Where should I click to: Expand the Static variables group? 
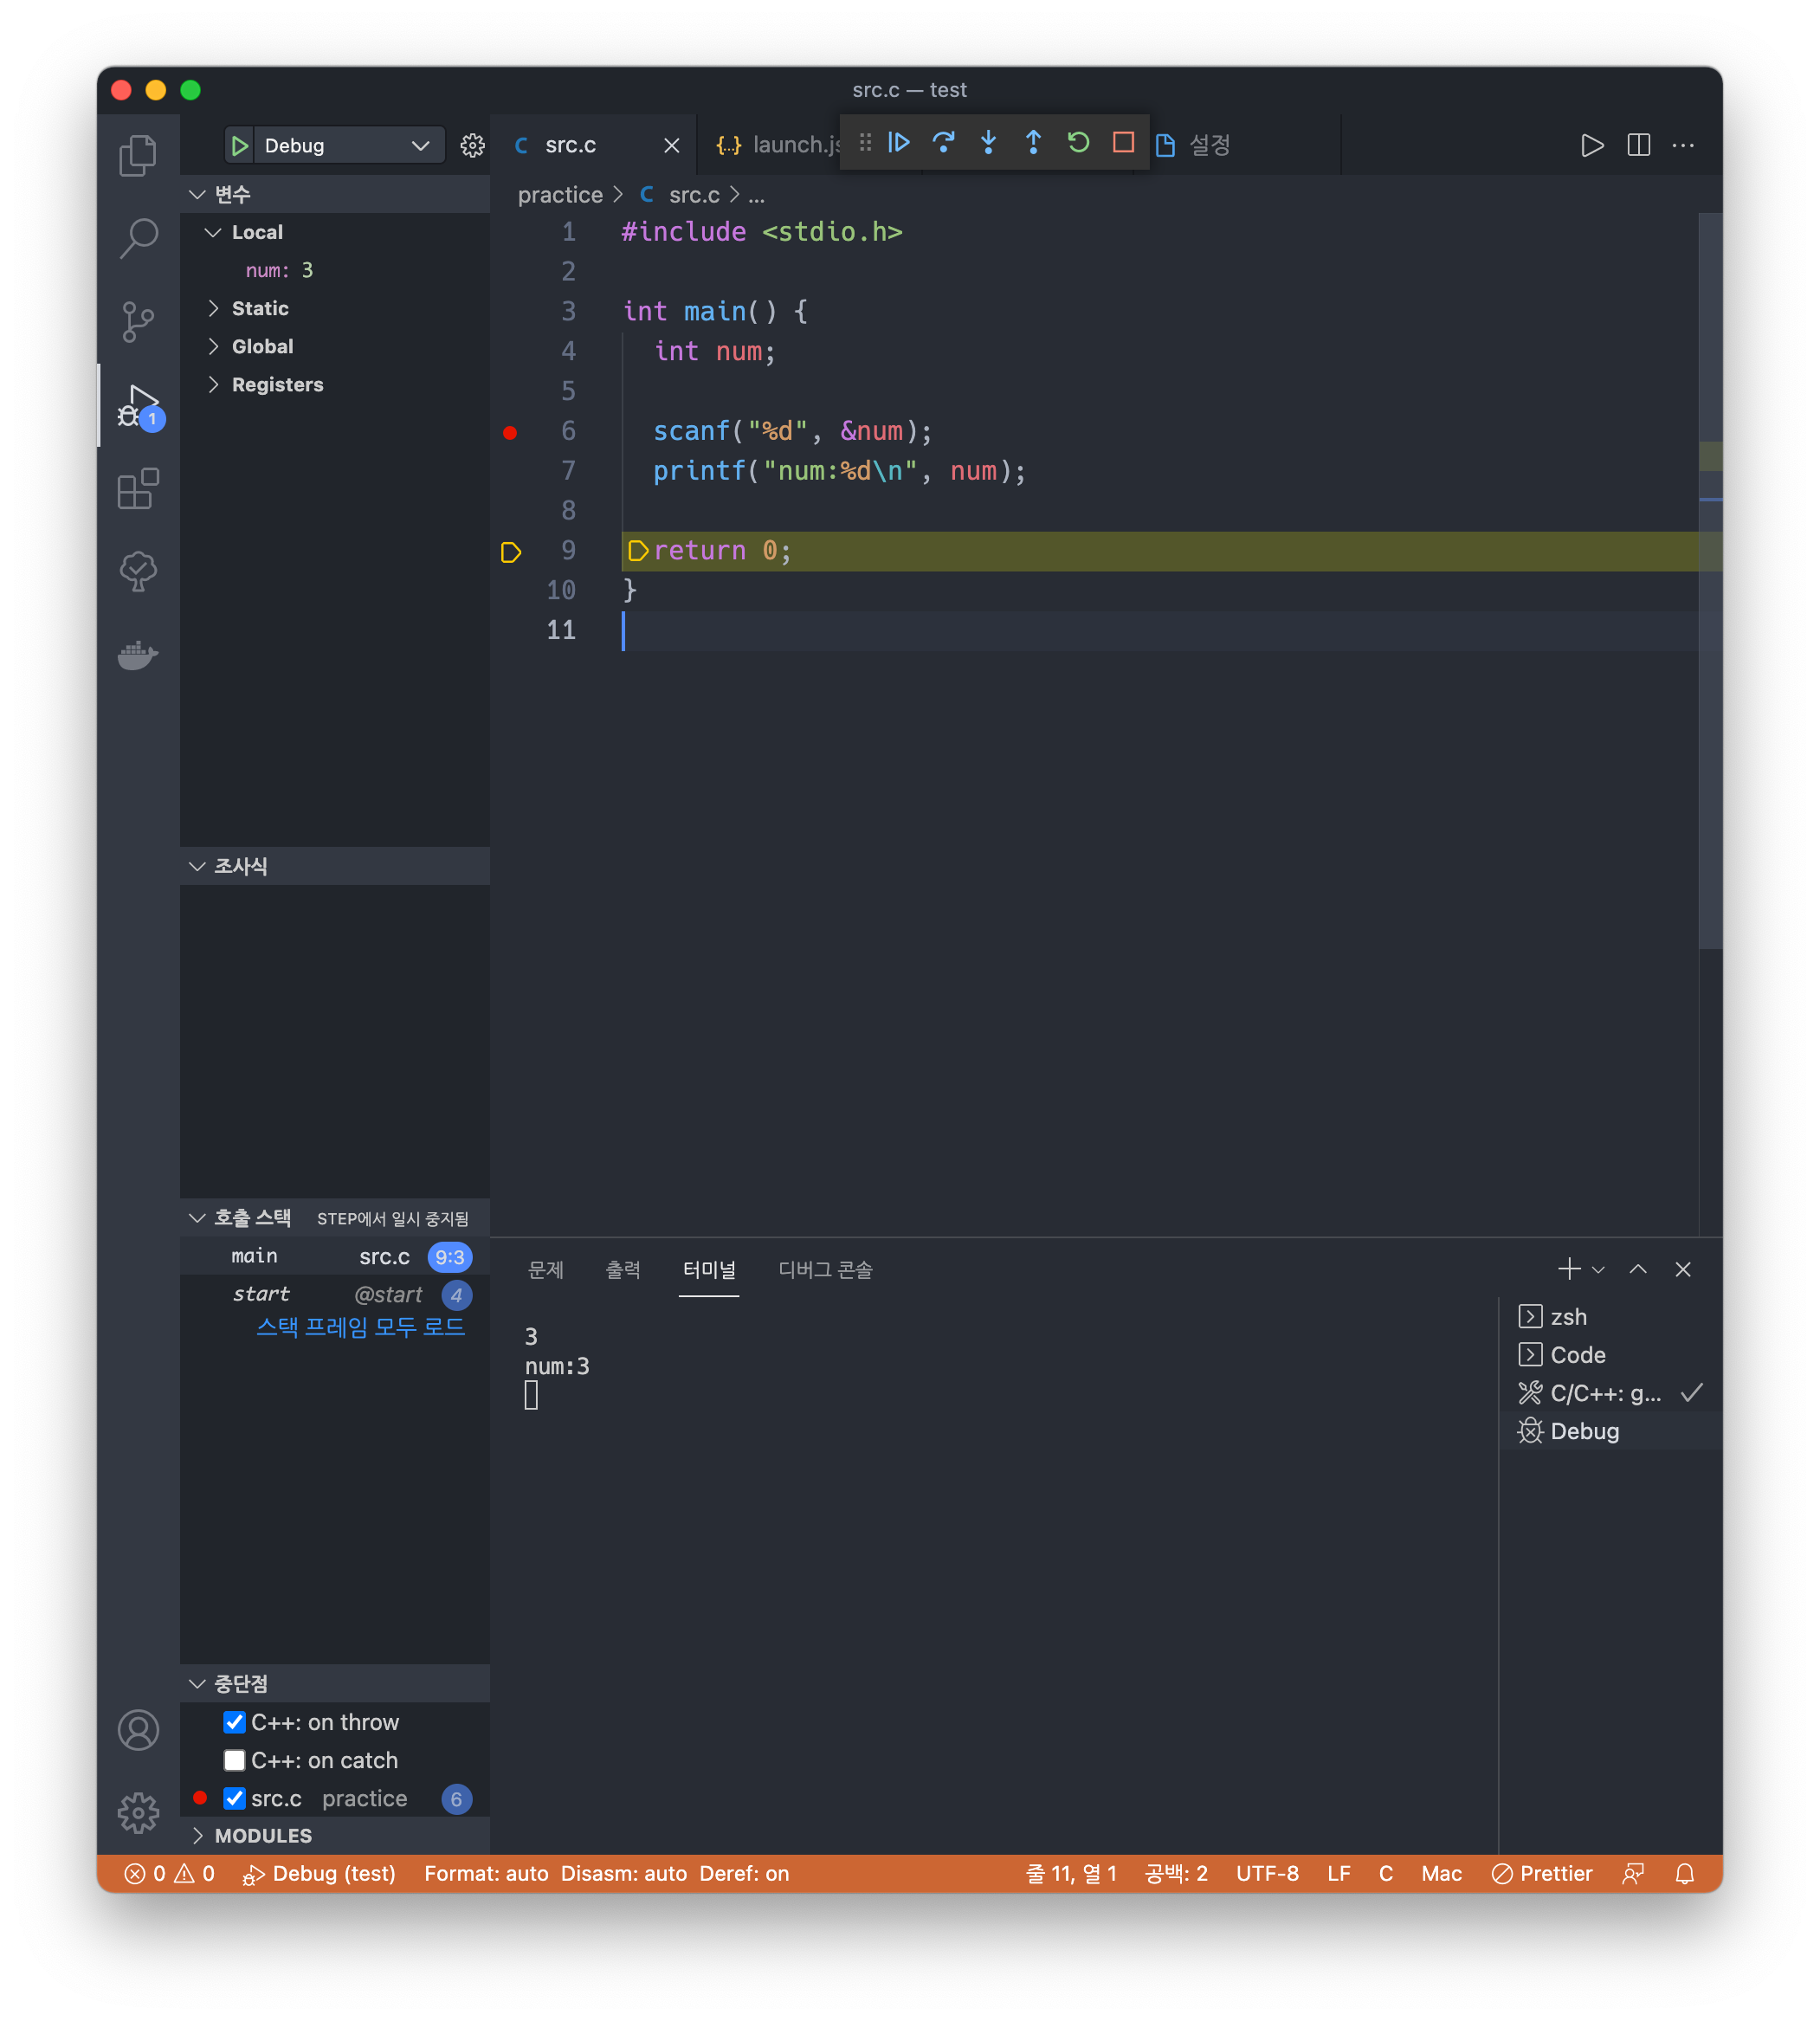pyautogui.click(x=213, y=308)
